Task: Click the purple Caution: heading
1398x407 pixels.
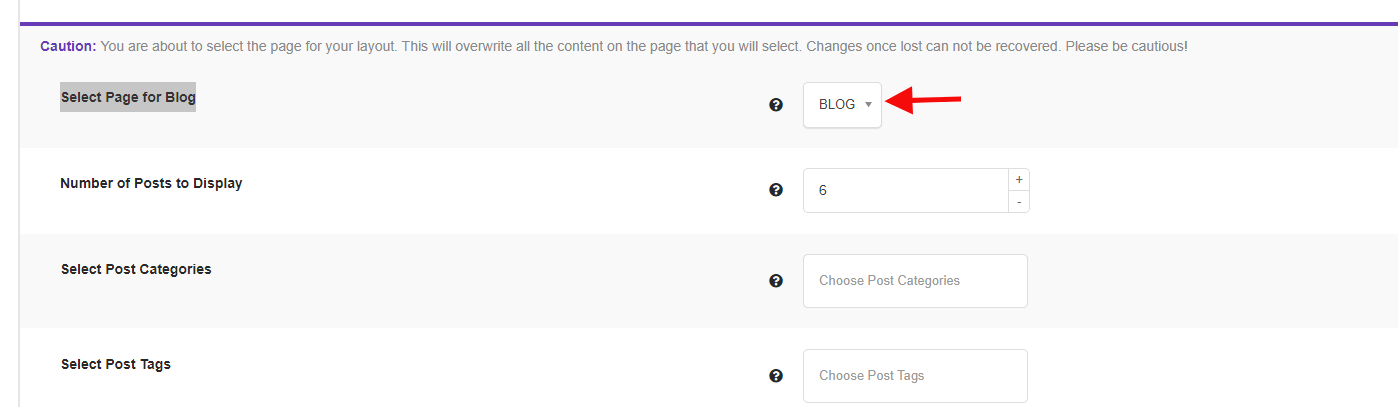Action: (68, 46)
